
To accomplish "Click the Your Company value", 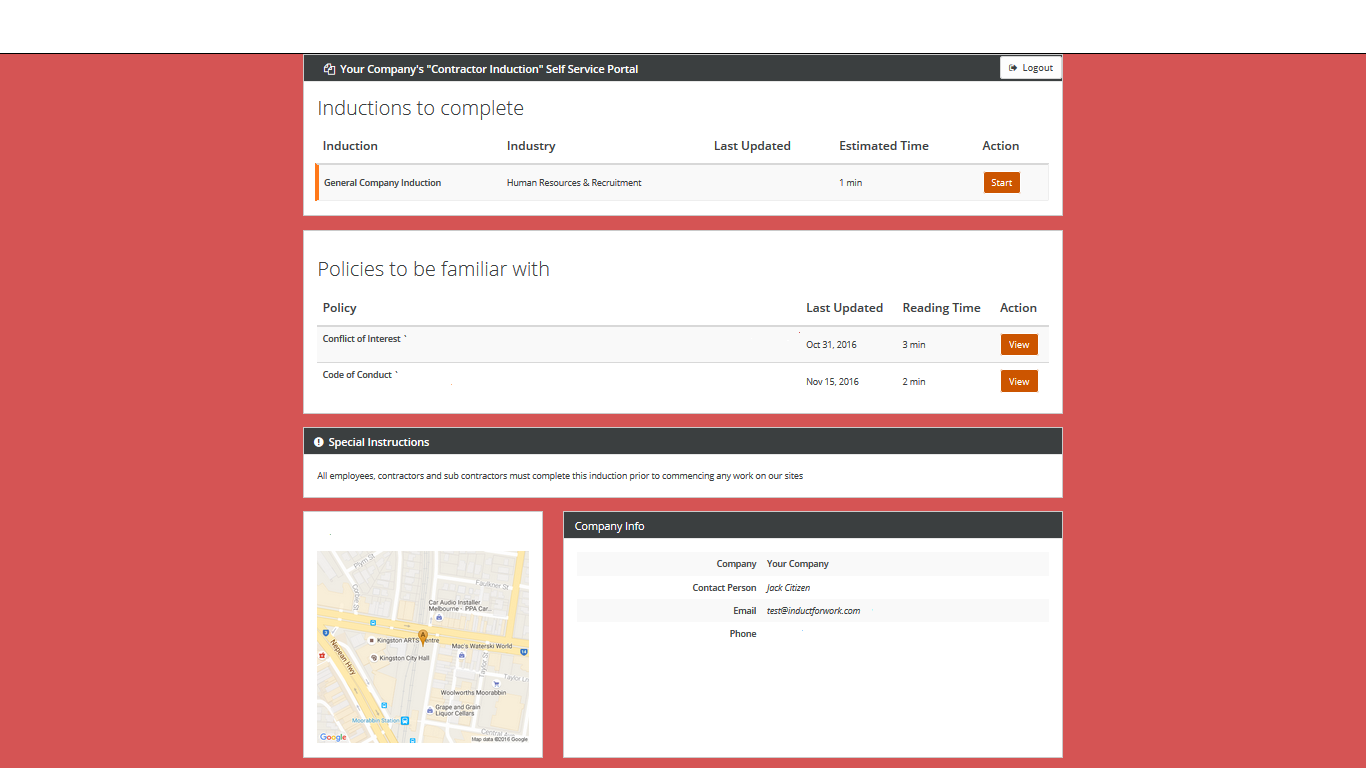I will pyautogui.click(x=798, y=564).
